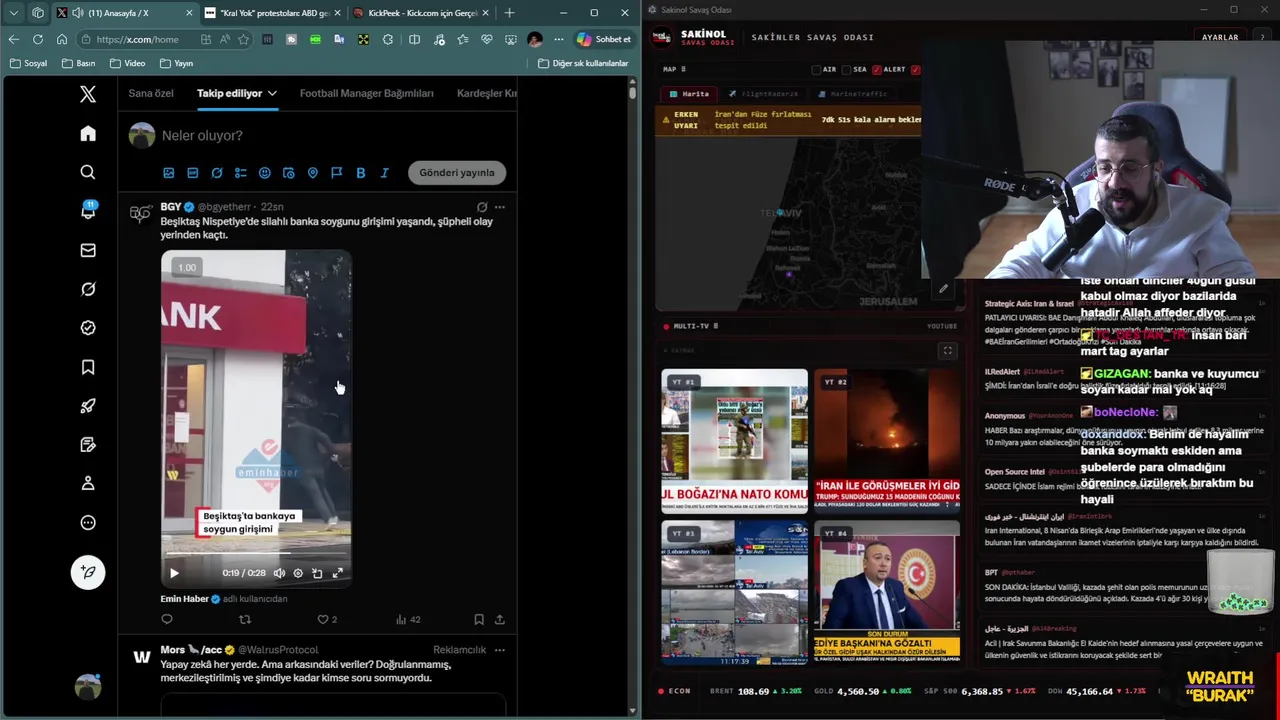Viewport: 1280px width, 720px height.
Task: Repost the BGY post
Action: click(245, 619)
